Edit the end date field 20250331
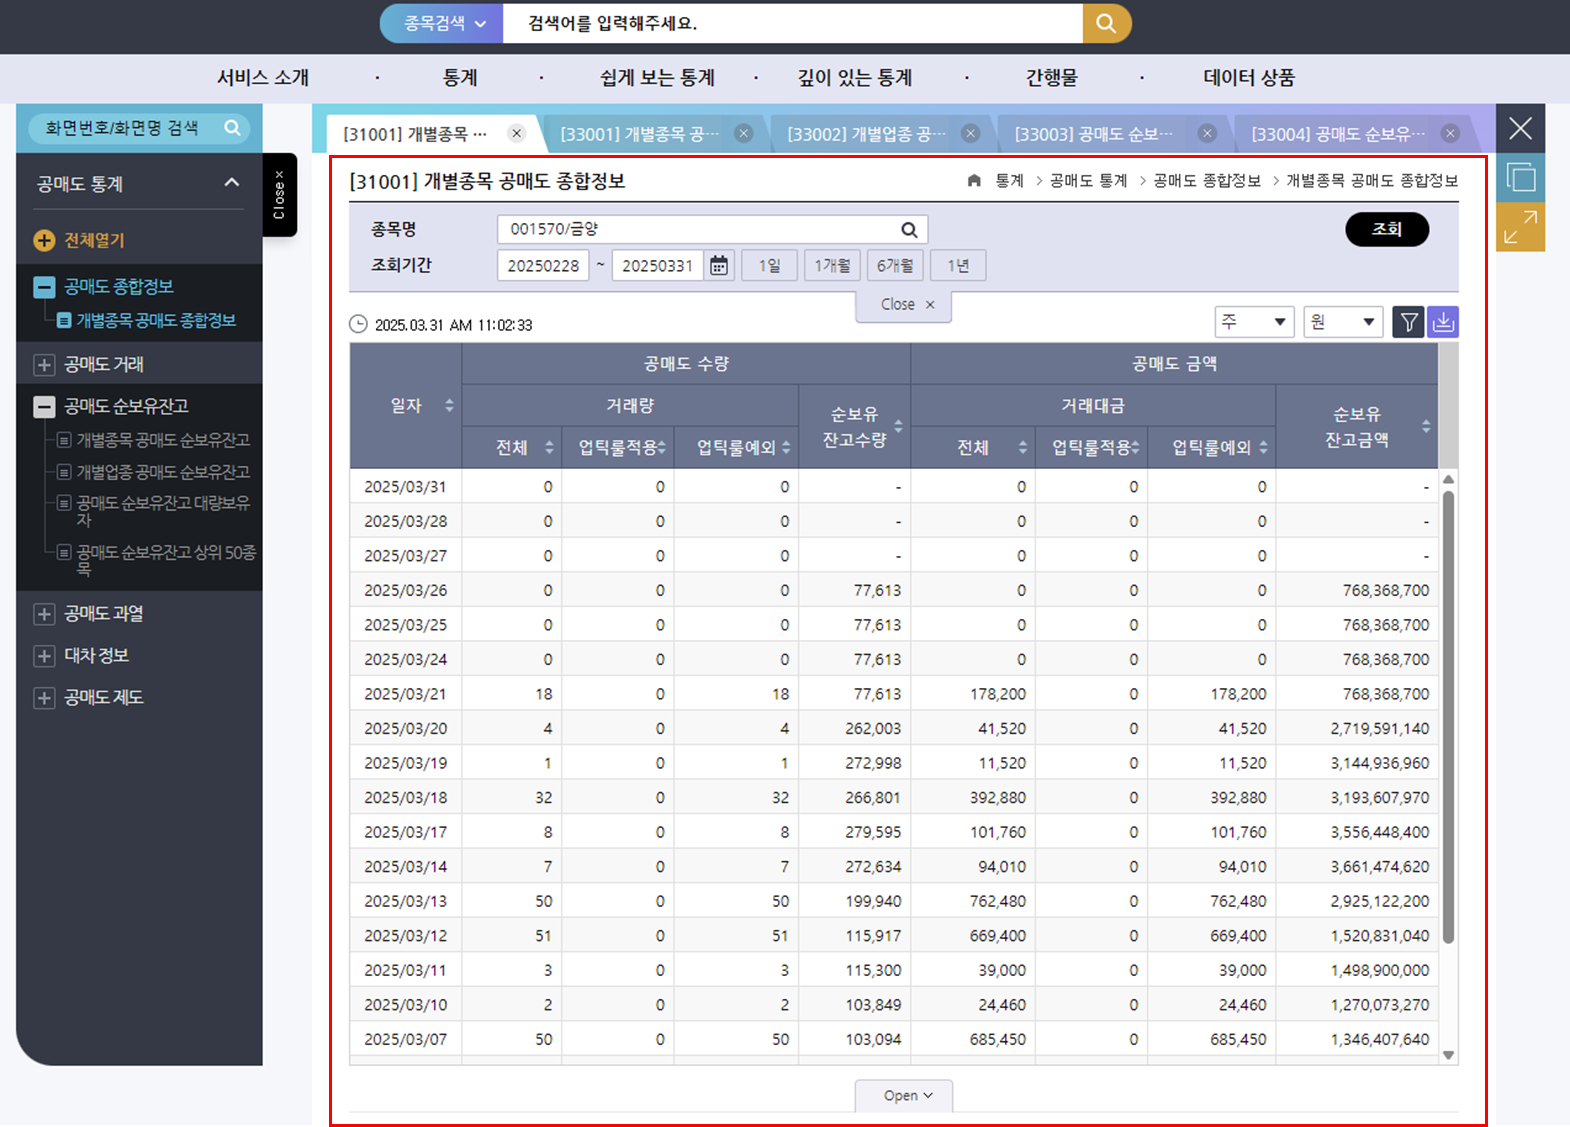This screenshot has width=1570, height=1127. (657, 266)
